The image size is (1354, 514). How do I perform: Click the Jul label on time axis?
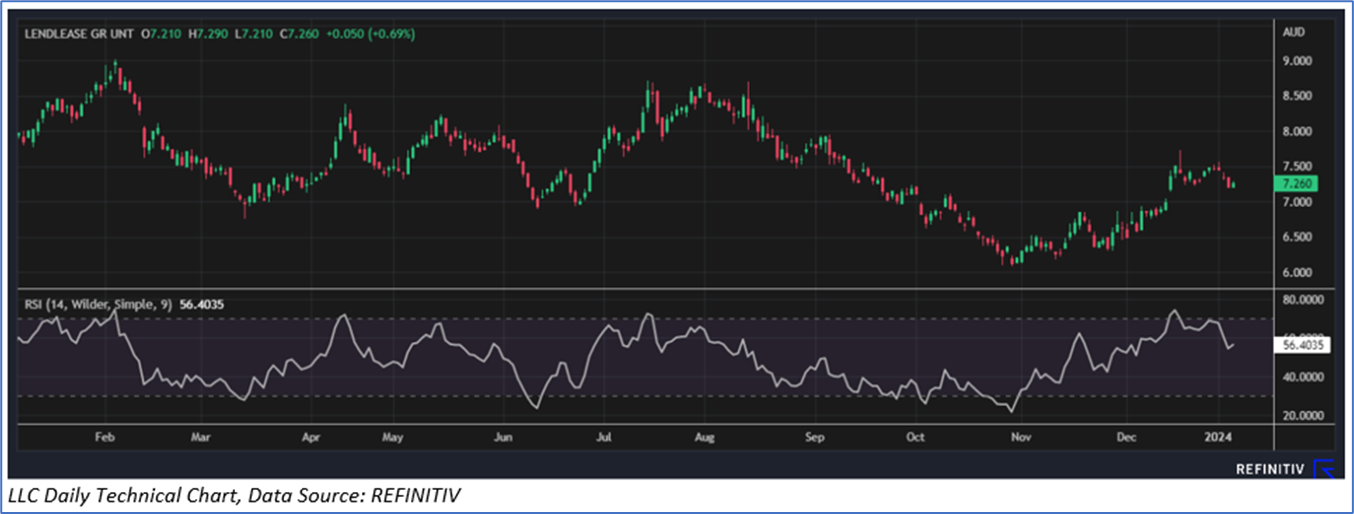603,438
